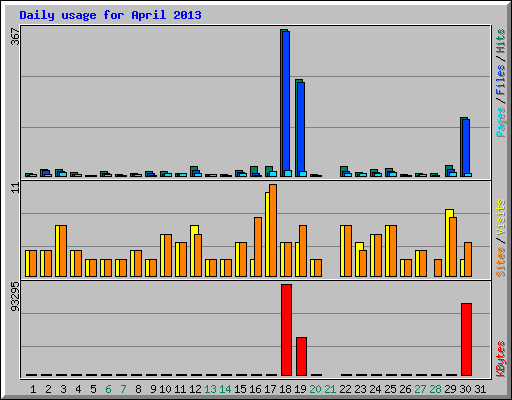Click green weekend day 20 label

click(315, 389)
